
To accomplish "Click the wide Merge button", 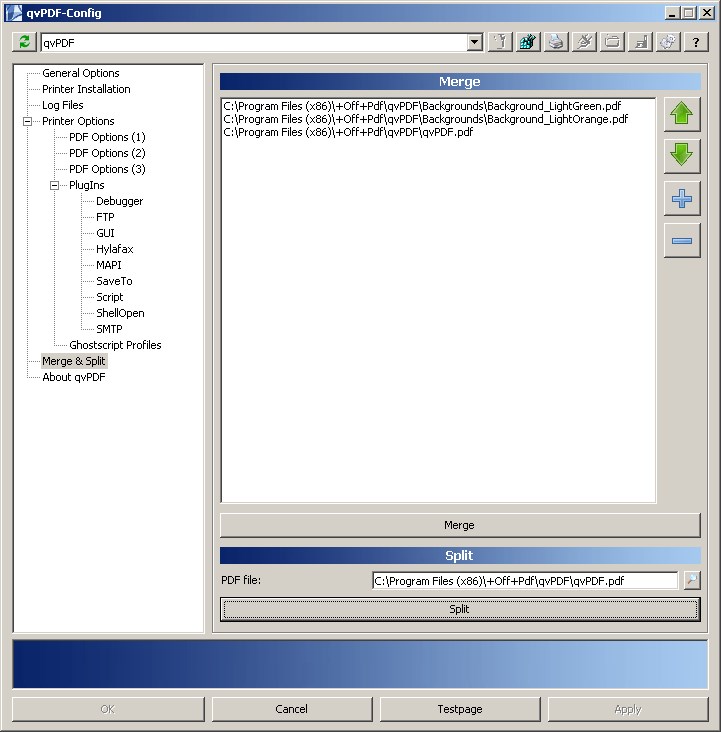I will point(459,525).
